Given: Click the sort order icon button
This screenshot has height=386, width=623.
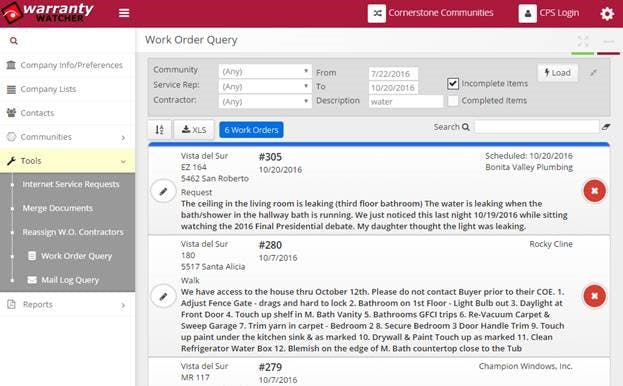Looking at the screenshot, I should point(159,129).
